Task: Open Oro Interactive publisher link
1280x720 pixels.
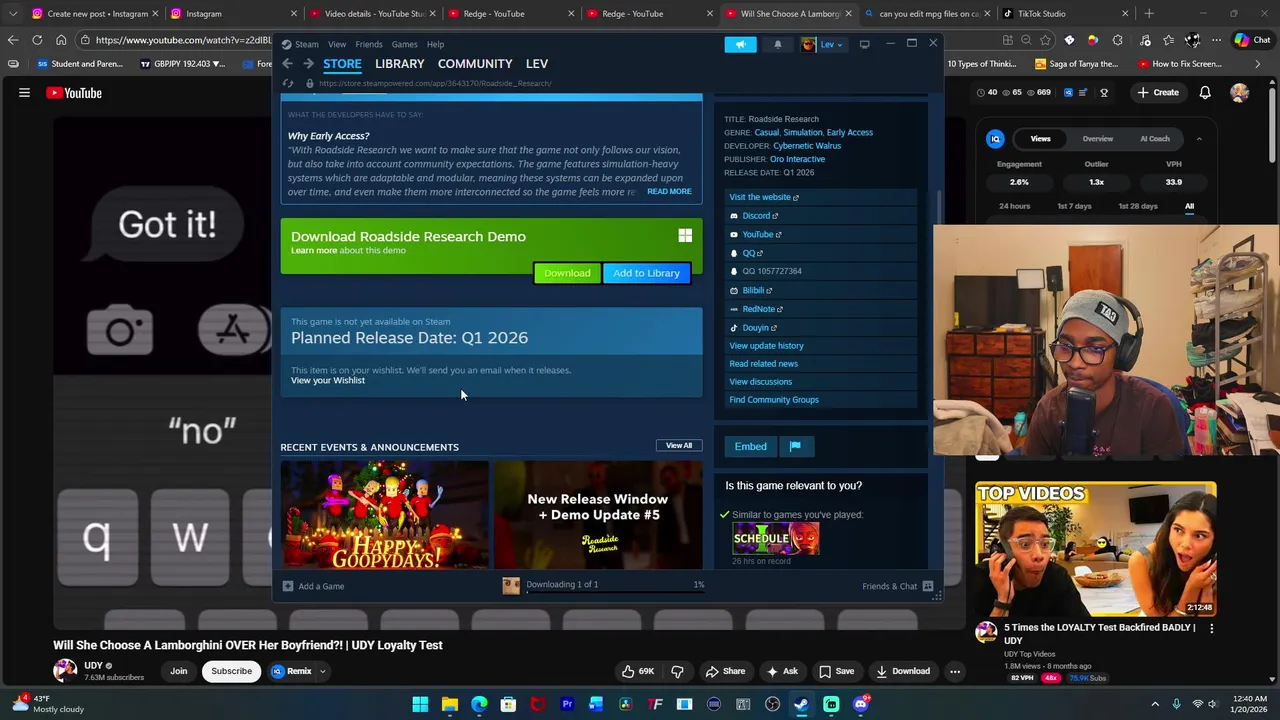Action: click(x=797, y=159)
